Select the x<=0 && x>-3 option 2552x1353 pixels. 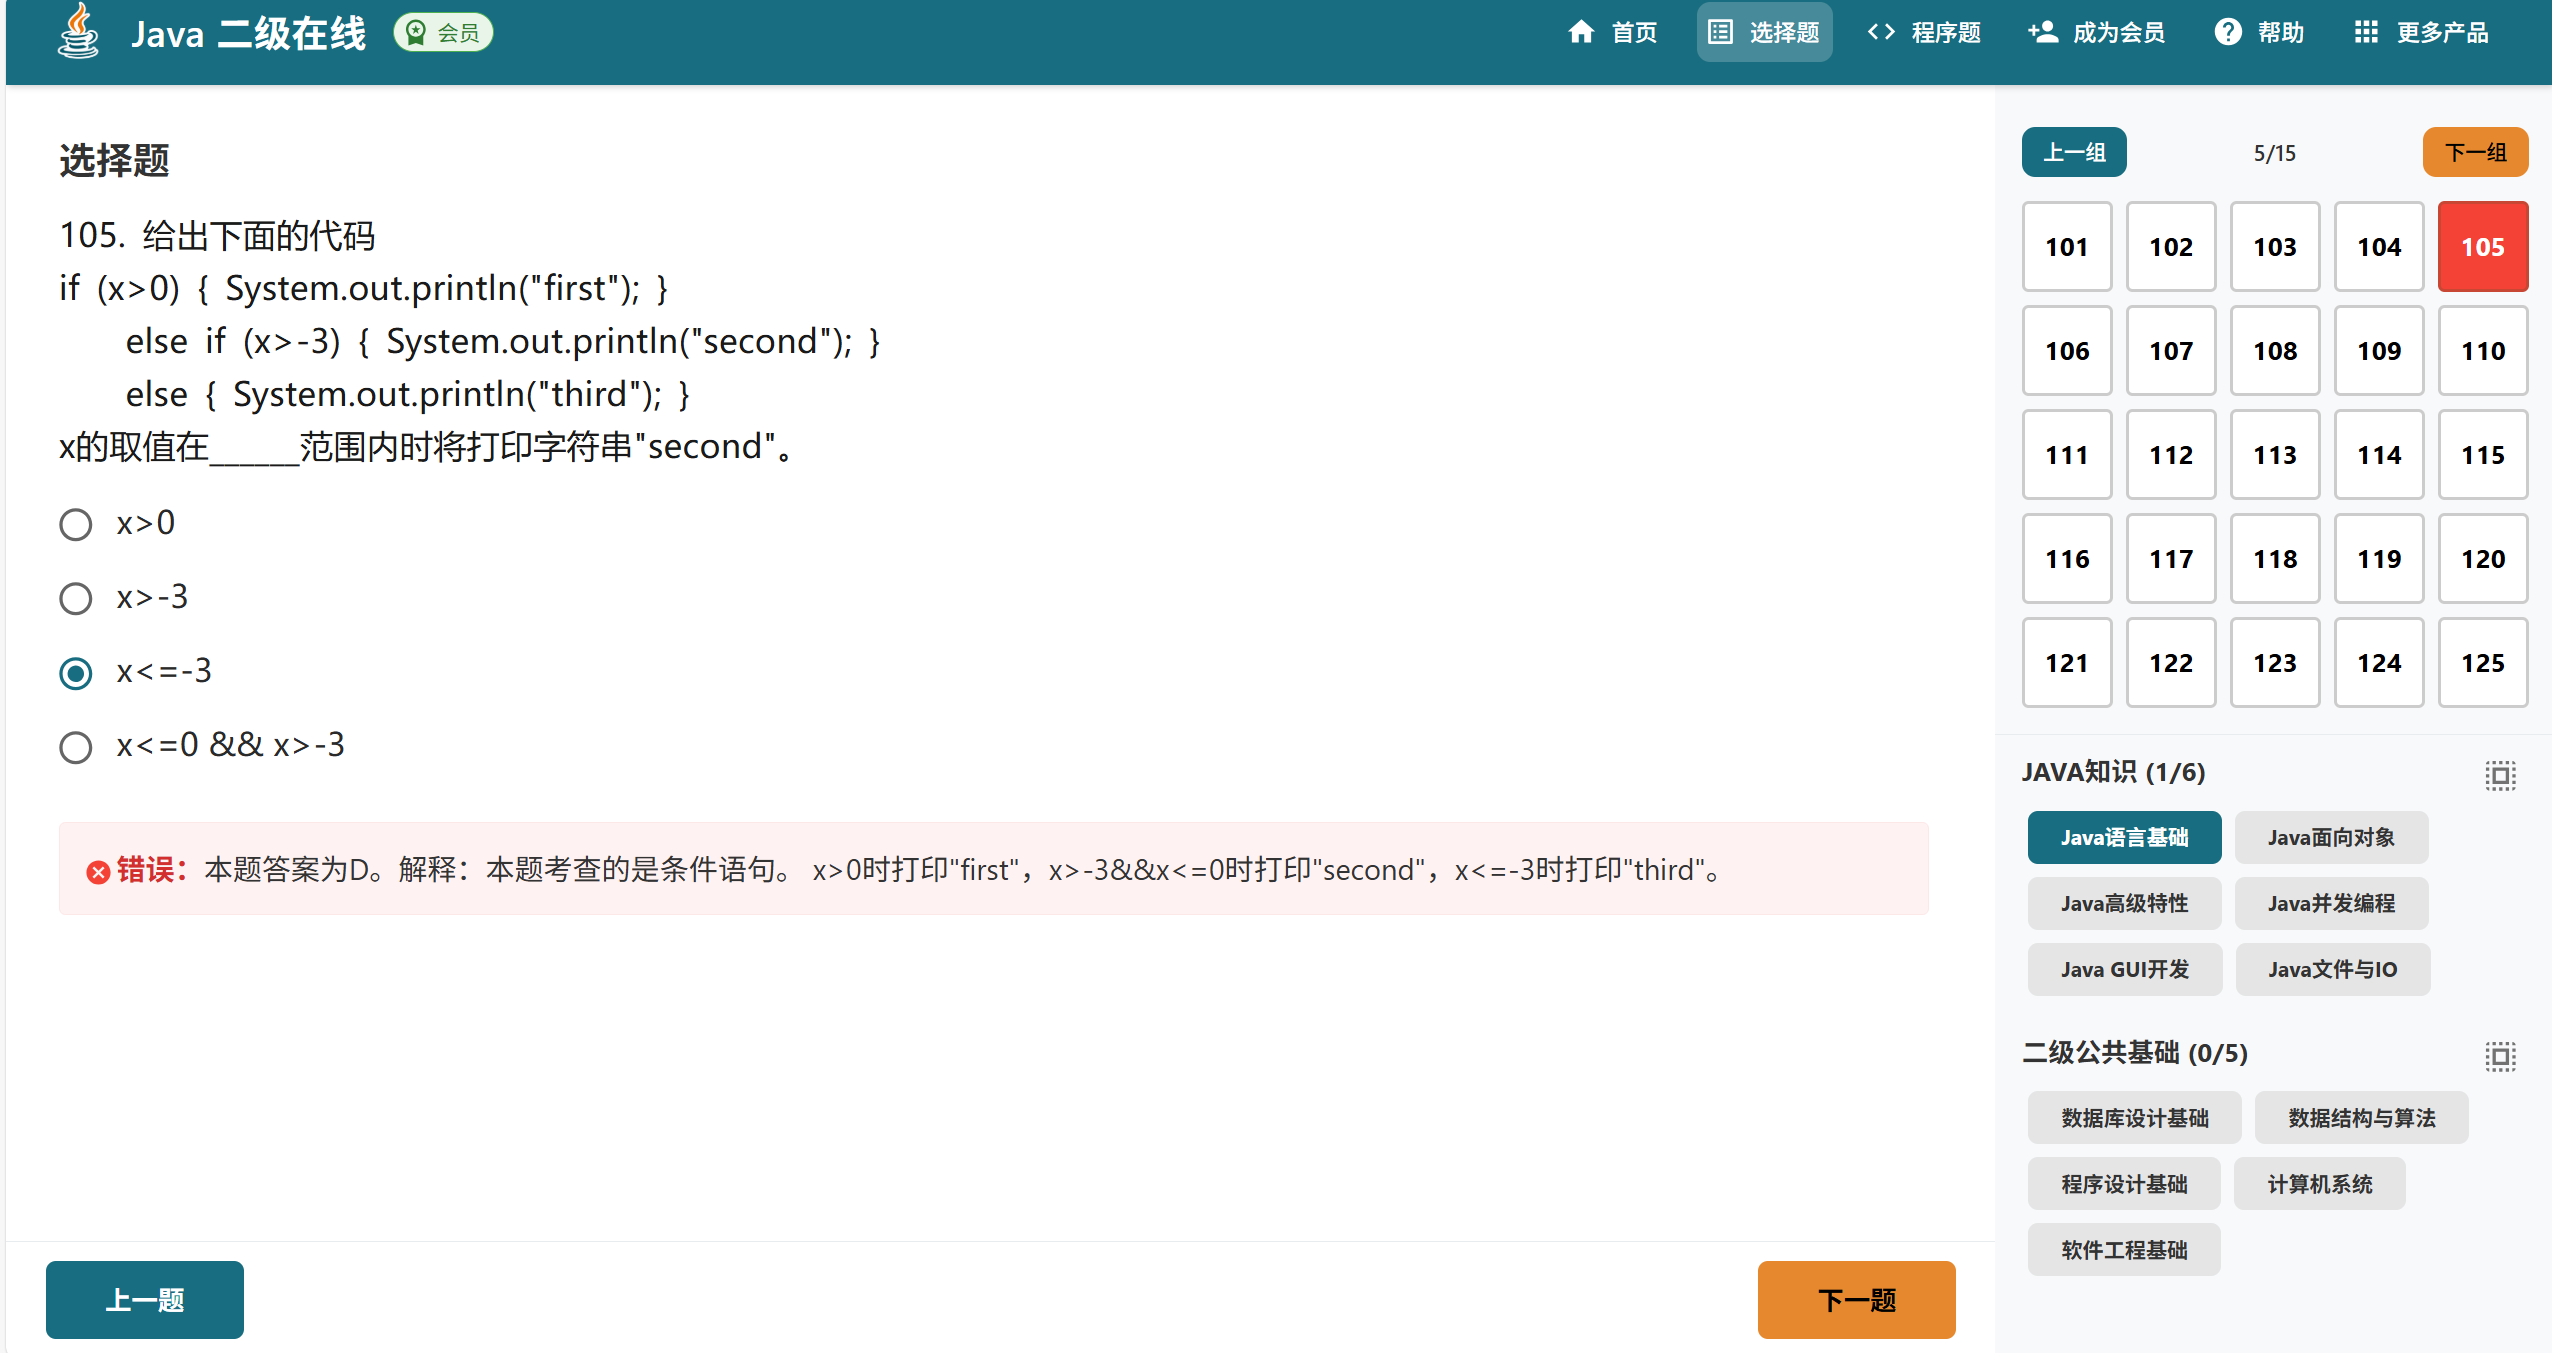[x=76, y=746]
